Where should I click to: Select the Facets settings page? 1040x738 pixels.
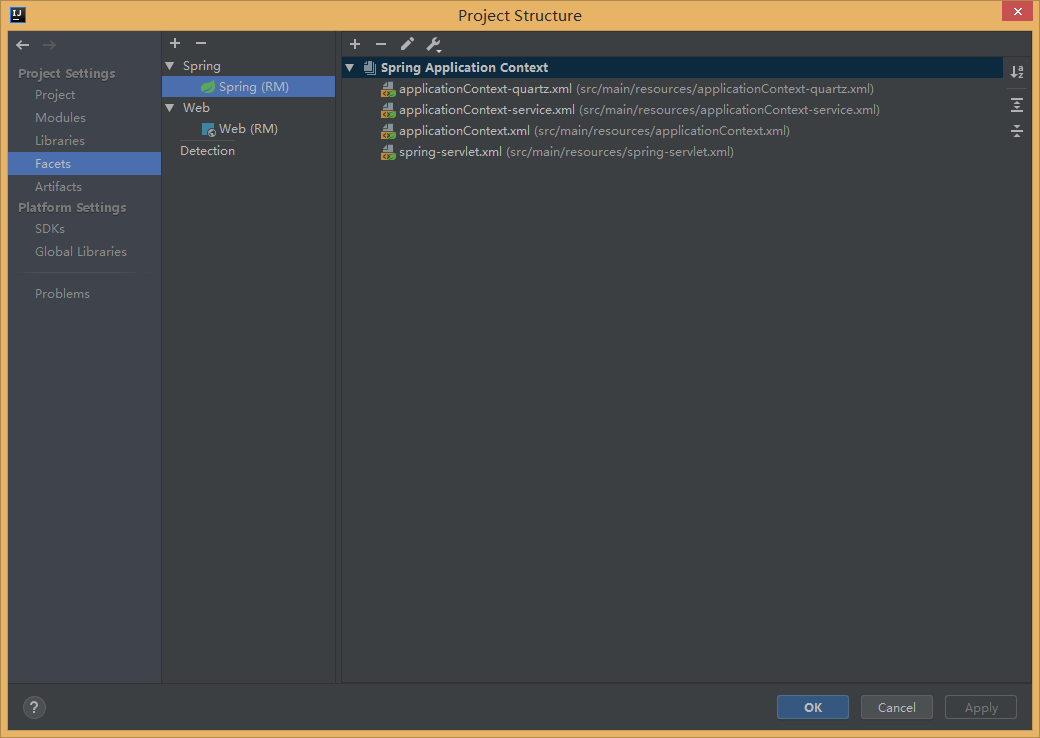pos(84,164)
